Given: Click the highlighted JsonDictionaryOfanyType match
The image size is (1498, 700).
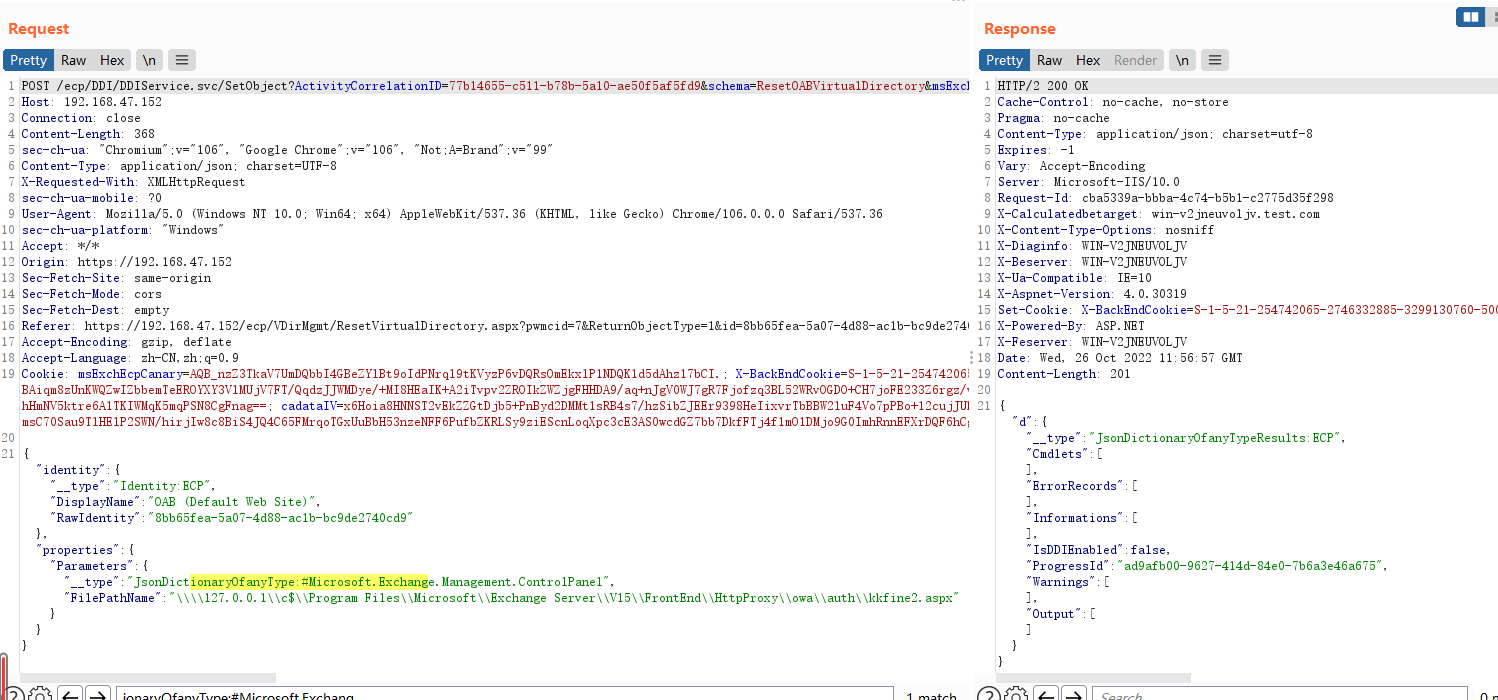Looking at the screenshot, I should 308,582.
